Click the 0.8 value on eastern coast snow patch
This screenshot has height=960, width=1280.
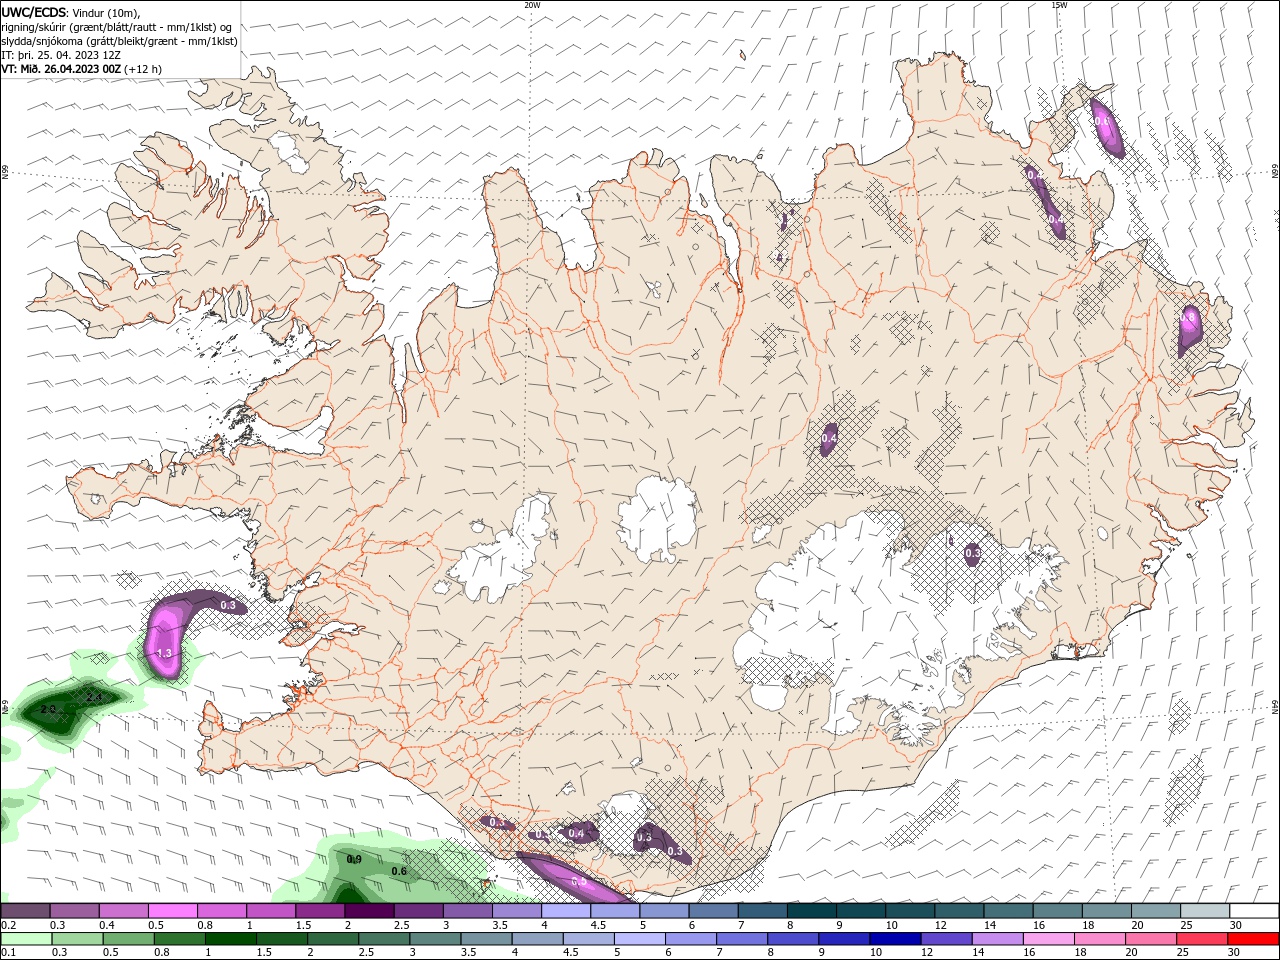point(1188,318)
